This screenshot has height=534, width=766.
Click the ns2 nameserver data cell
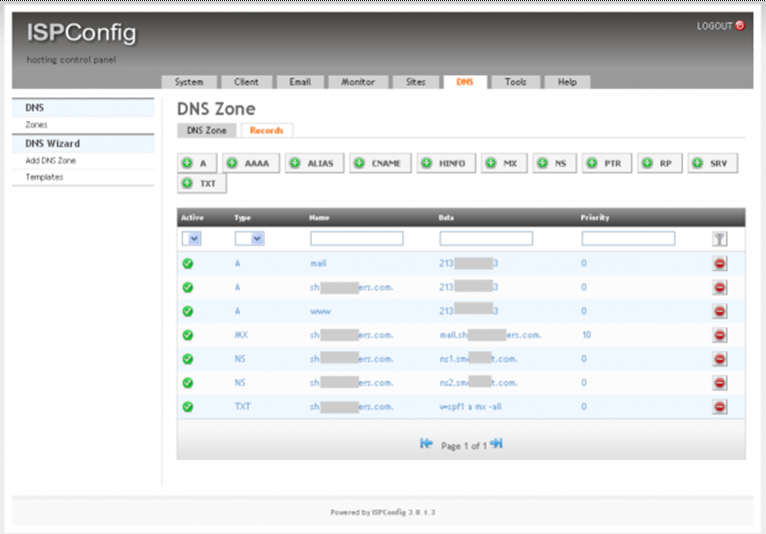tap(478, 383)
